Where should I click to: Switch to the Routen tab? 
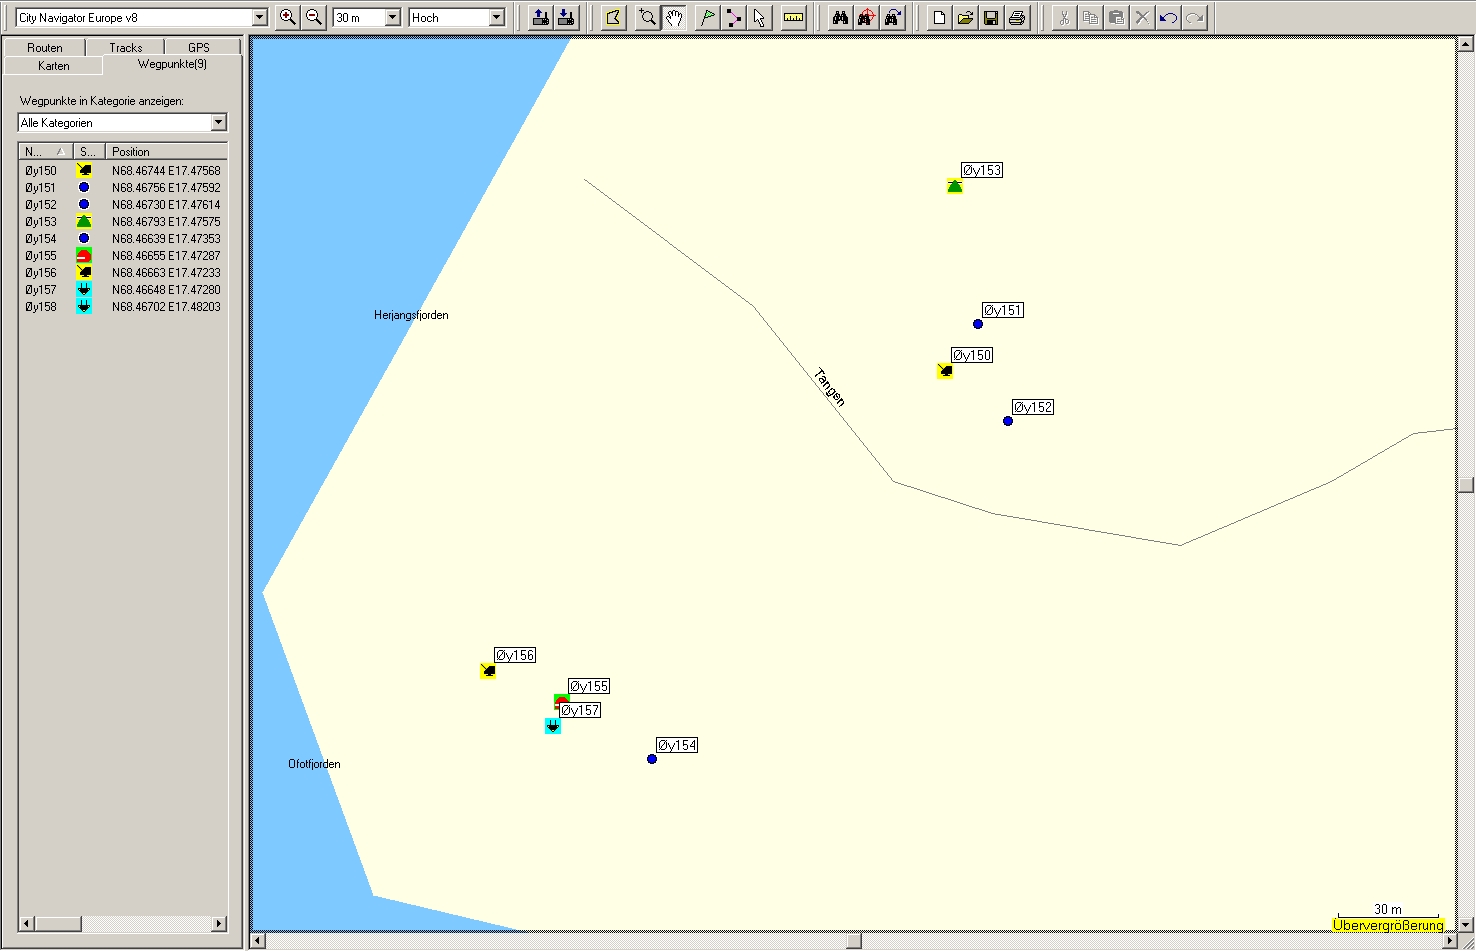click(45, 47)
